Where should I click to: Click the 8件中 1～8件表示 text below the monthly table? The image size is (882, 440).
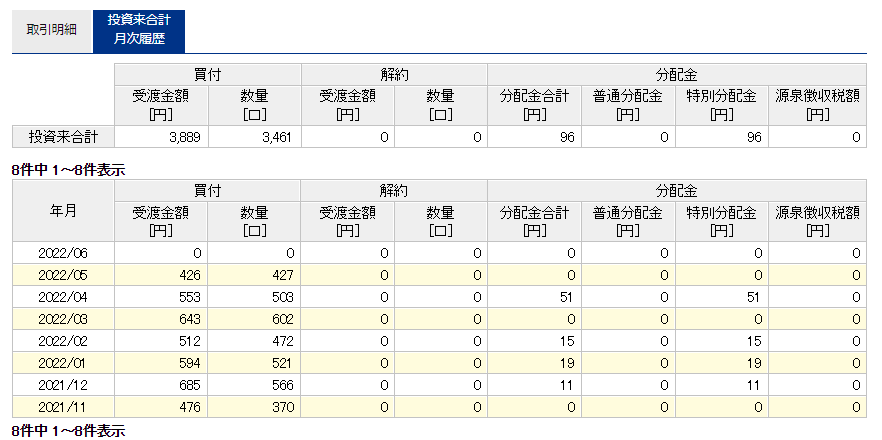(x=69, y=431)
